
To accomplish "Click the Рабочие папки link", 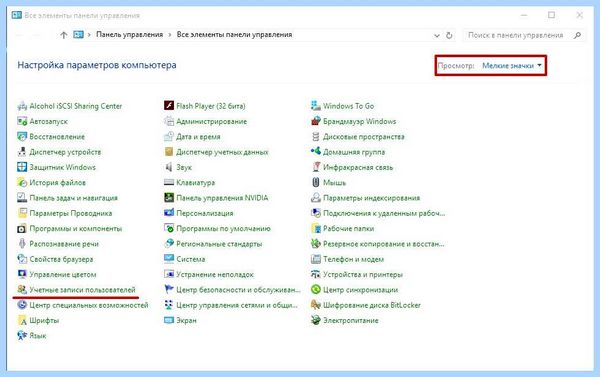I will click(349, 228).
